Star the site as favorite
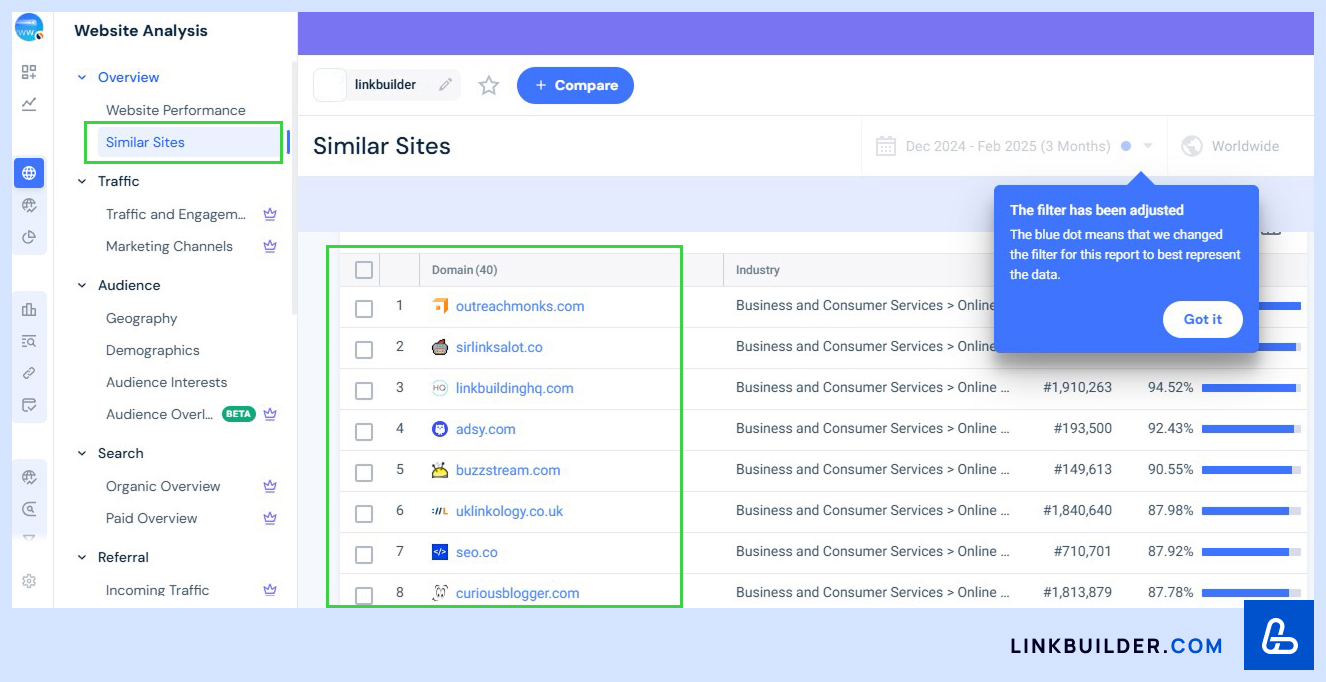Screen dimensions: 1326x682 488,85
